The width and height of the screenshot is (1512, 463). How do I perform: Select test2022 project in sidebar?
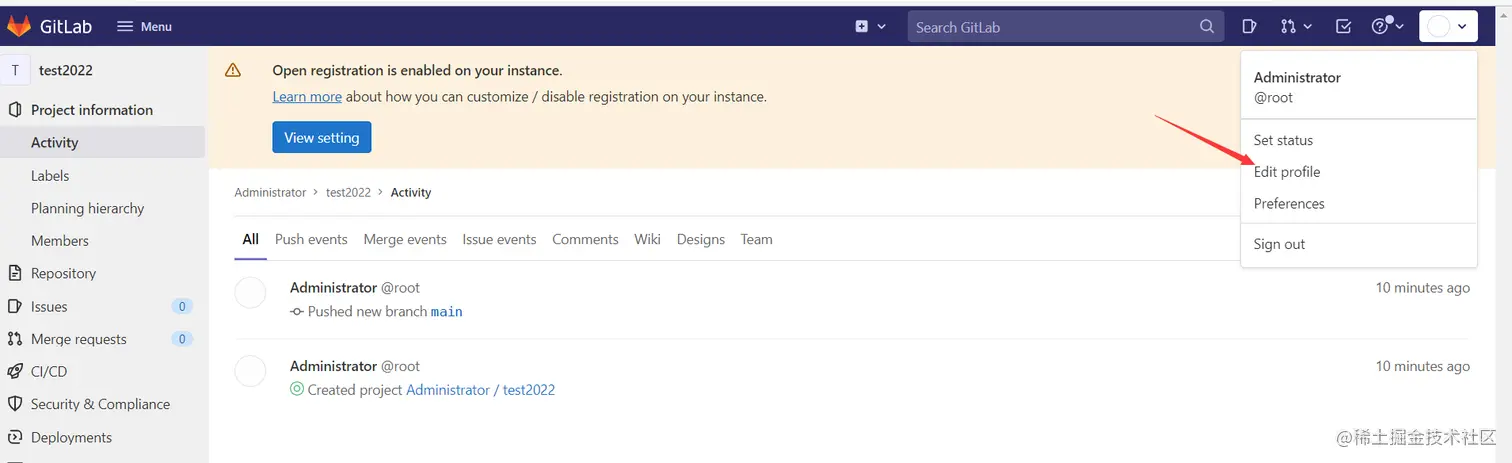click(67, 70)
